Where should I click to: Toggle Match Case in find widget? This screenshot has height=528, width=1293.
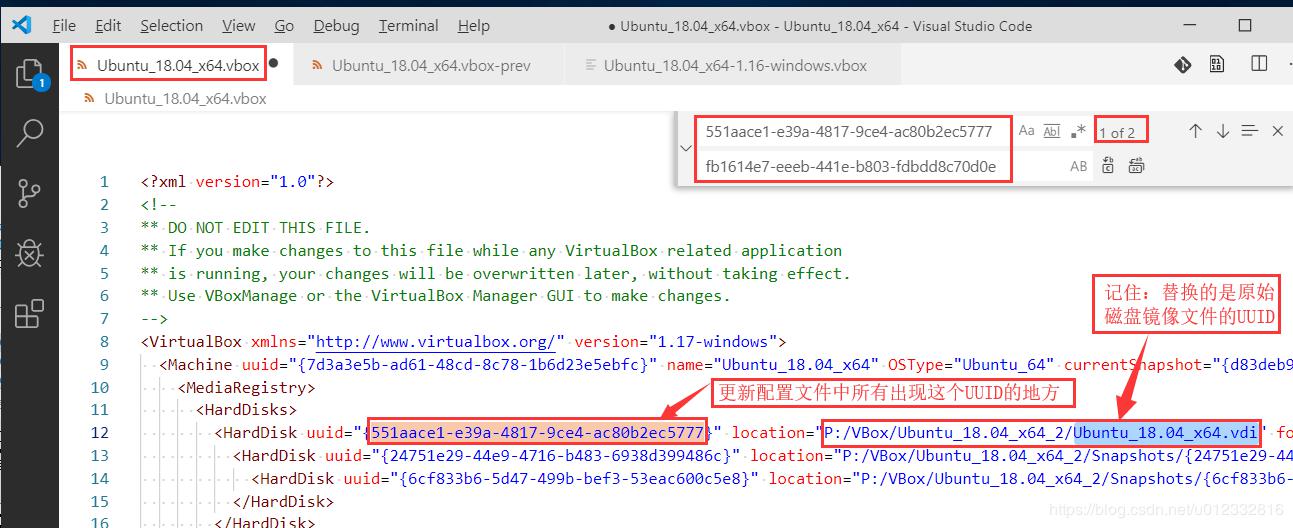click(x=1027, y=131)
